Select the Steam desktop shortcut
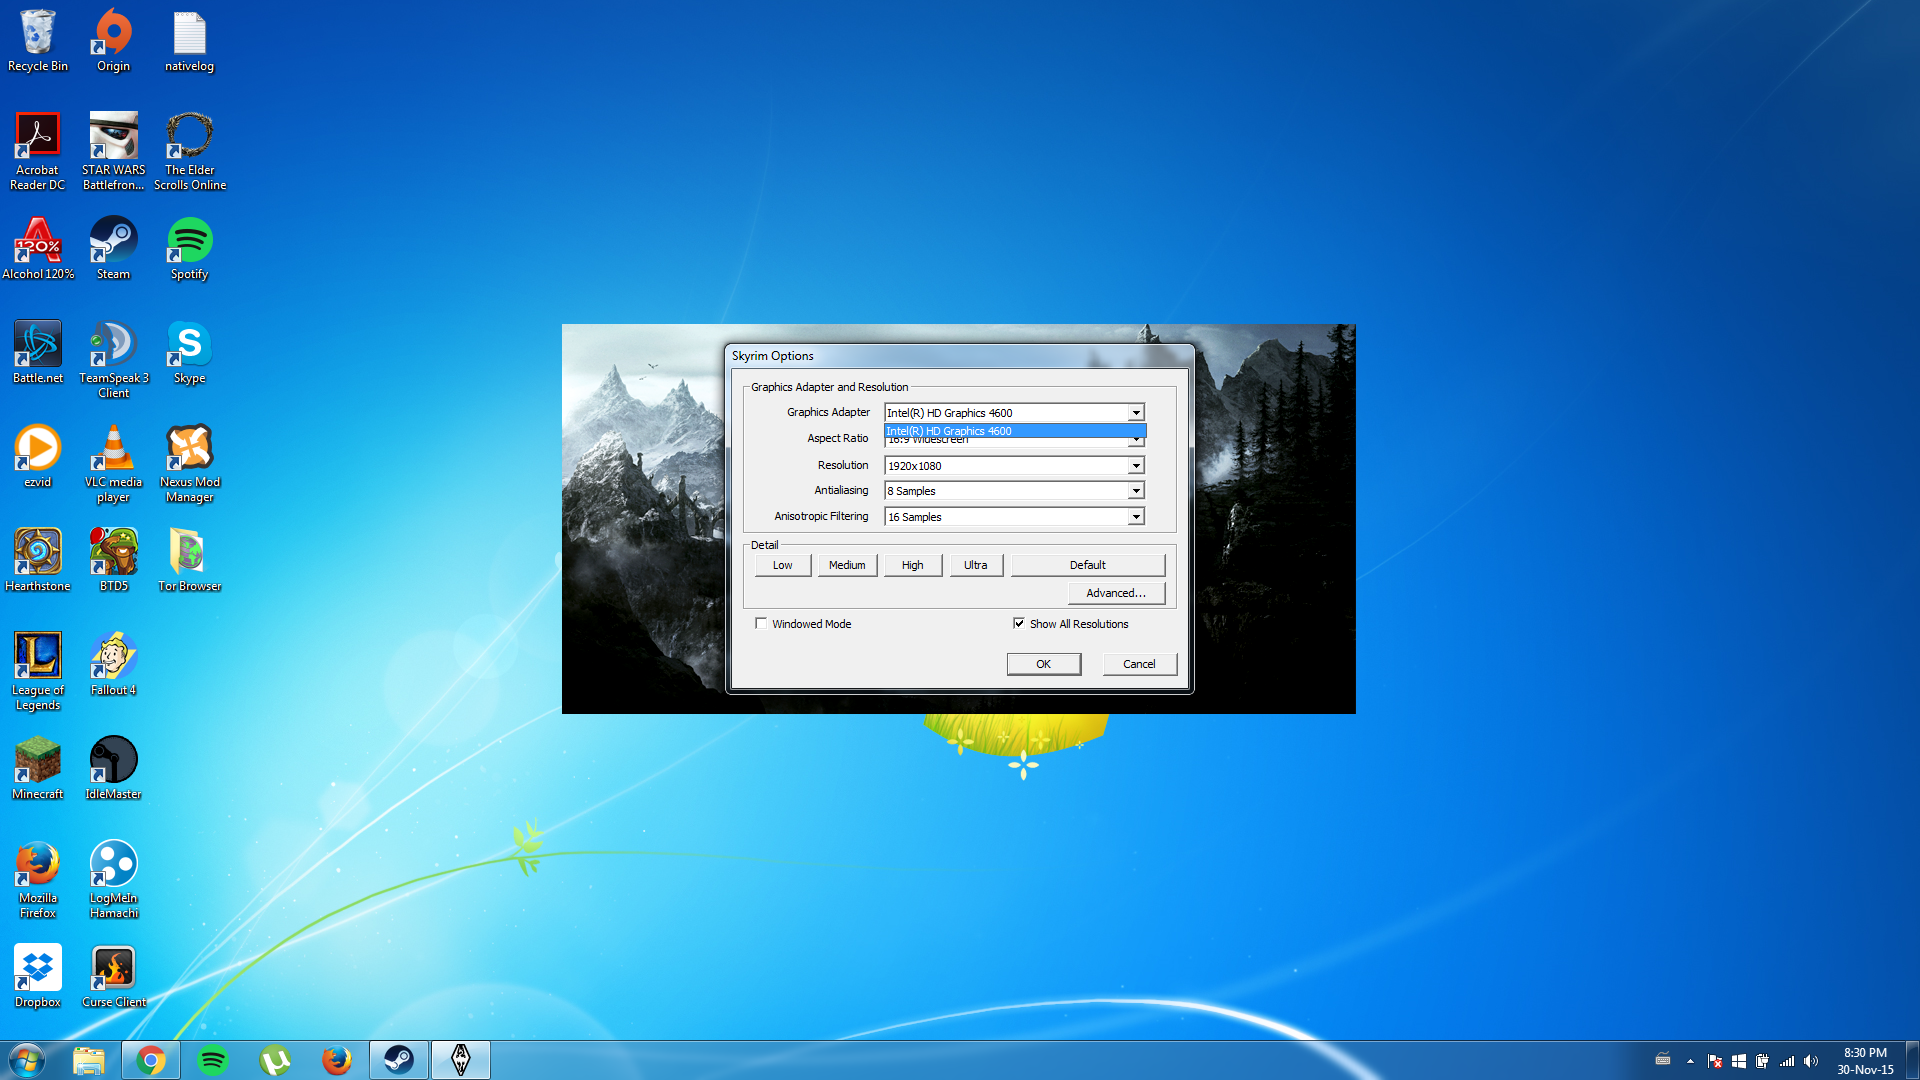The width and height of the screenshot is (1920, 1080). (x=113, y=249)
